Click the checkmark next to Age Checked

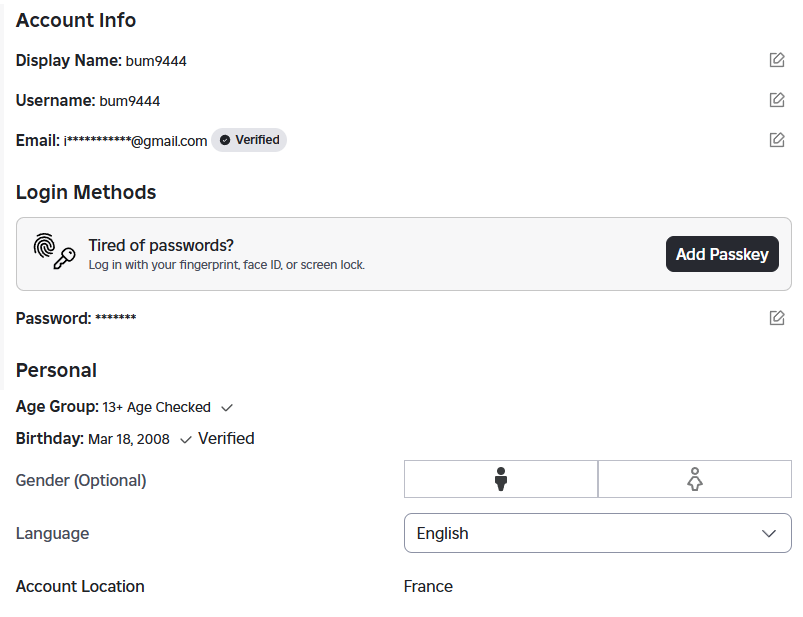pyautogui.click(x=227, y=407)
